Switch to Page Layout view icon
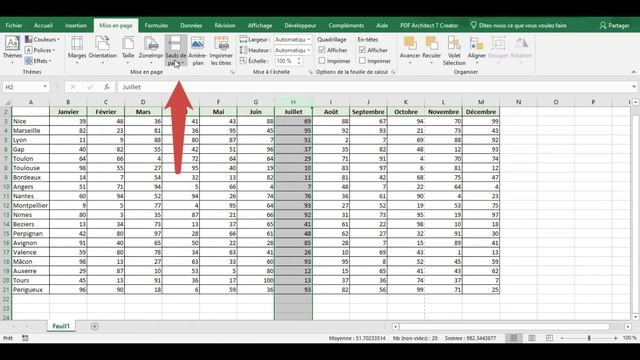 pyautogui.click(x=531, y=338)
